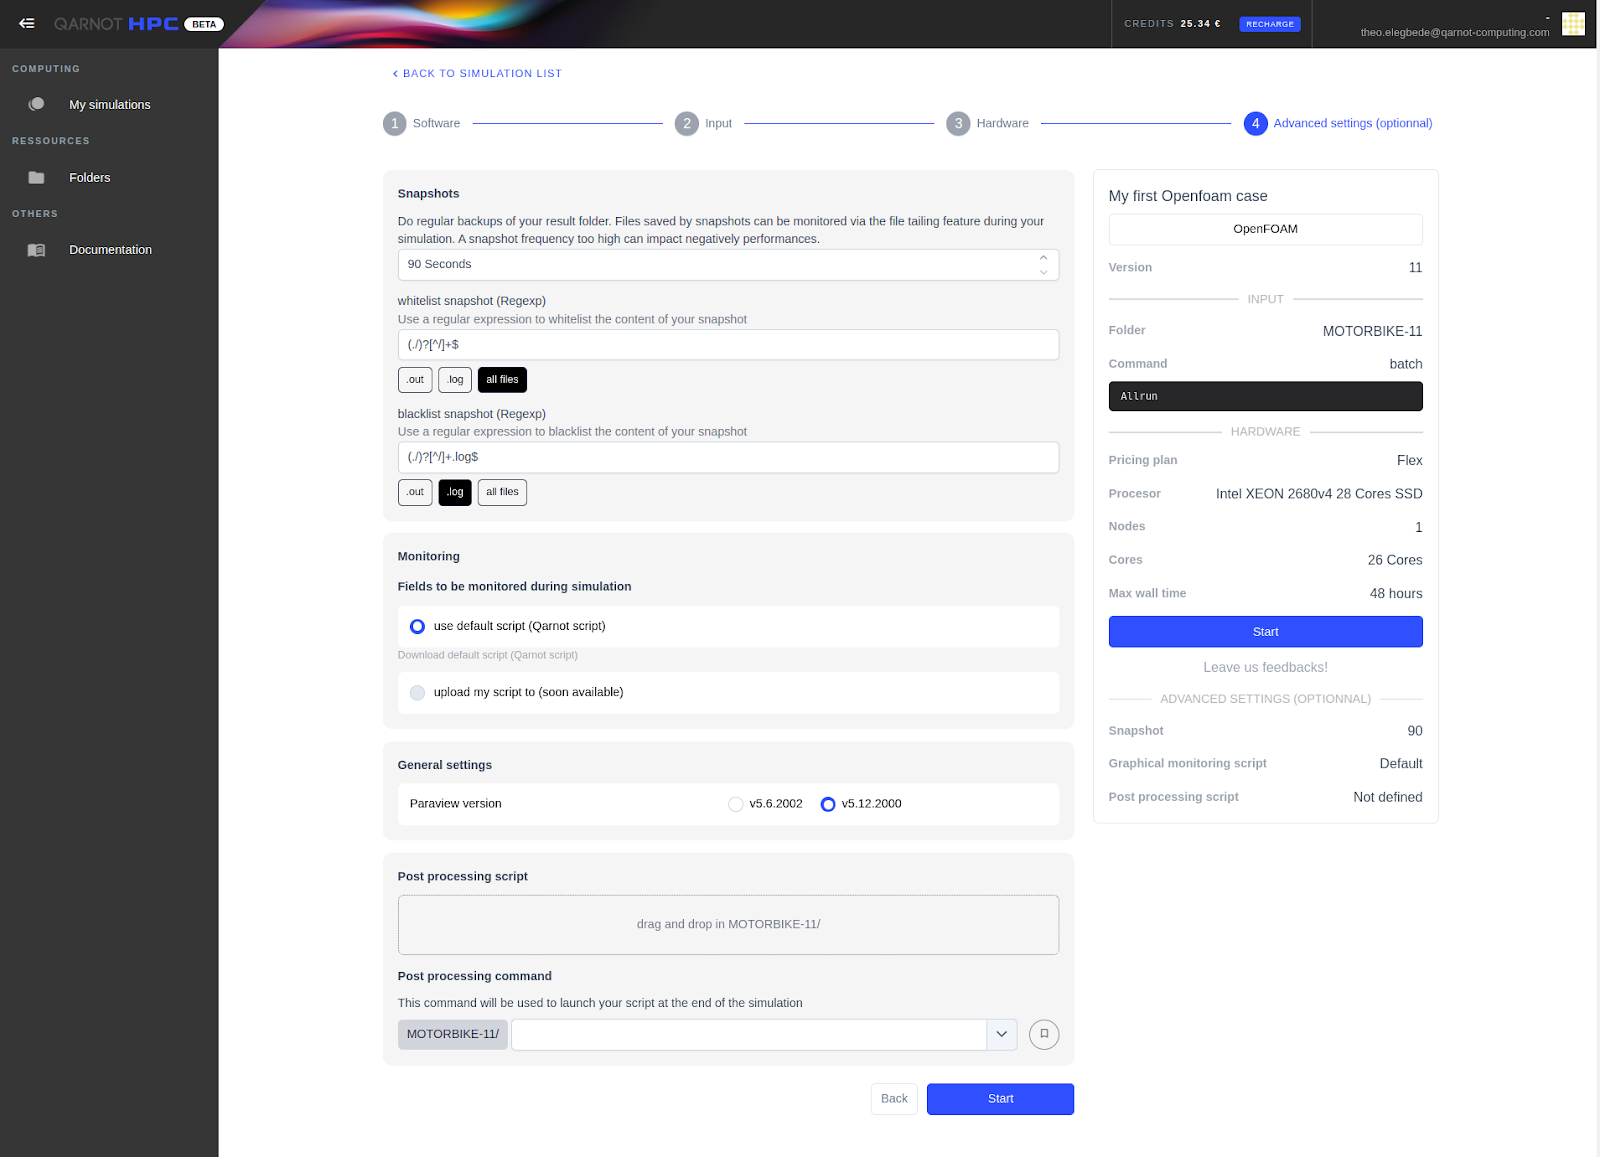
Task: Click the Recharge credits button
Action: point(1270,24)
